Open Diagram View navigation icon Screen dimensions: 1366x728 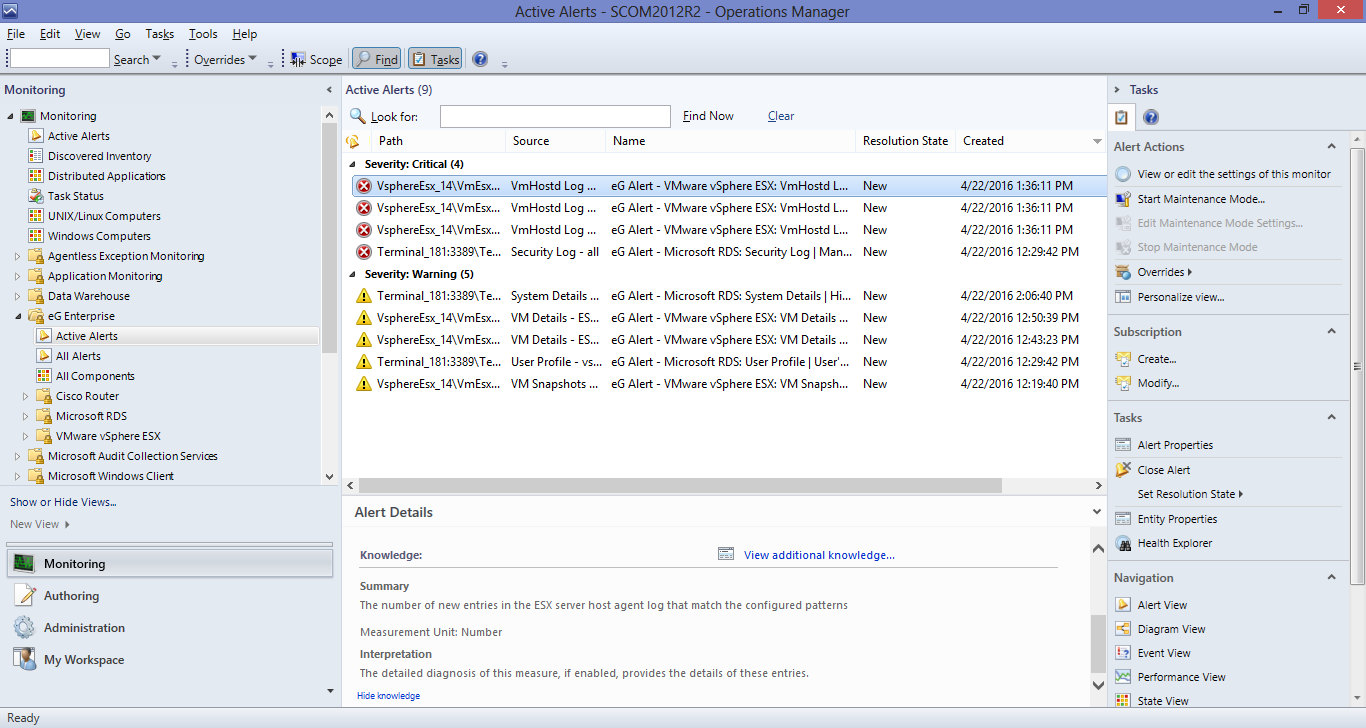tap(1123, 629)
